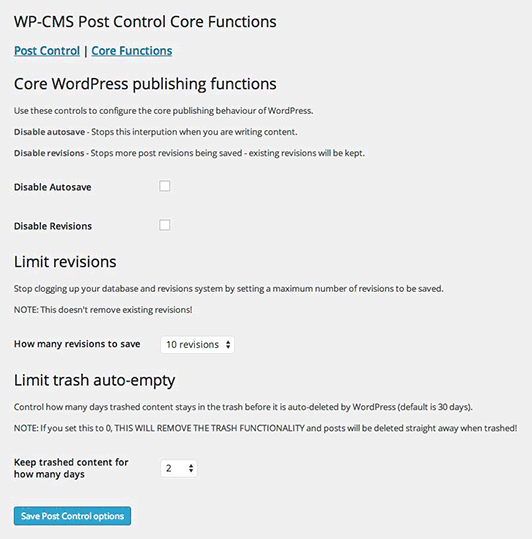Open the trashed content days dropdown showing 2
Image resolution: width=532 pixels, height=539 pixels.
[179, 468]
